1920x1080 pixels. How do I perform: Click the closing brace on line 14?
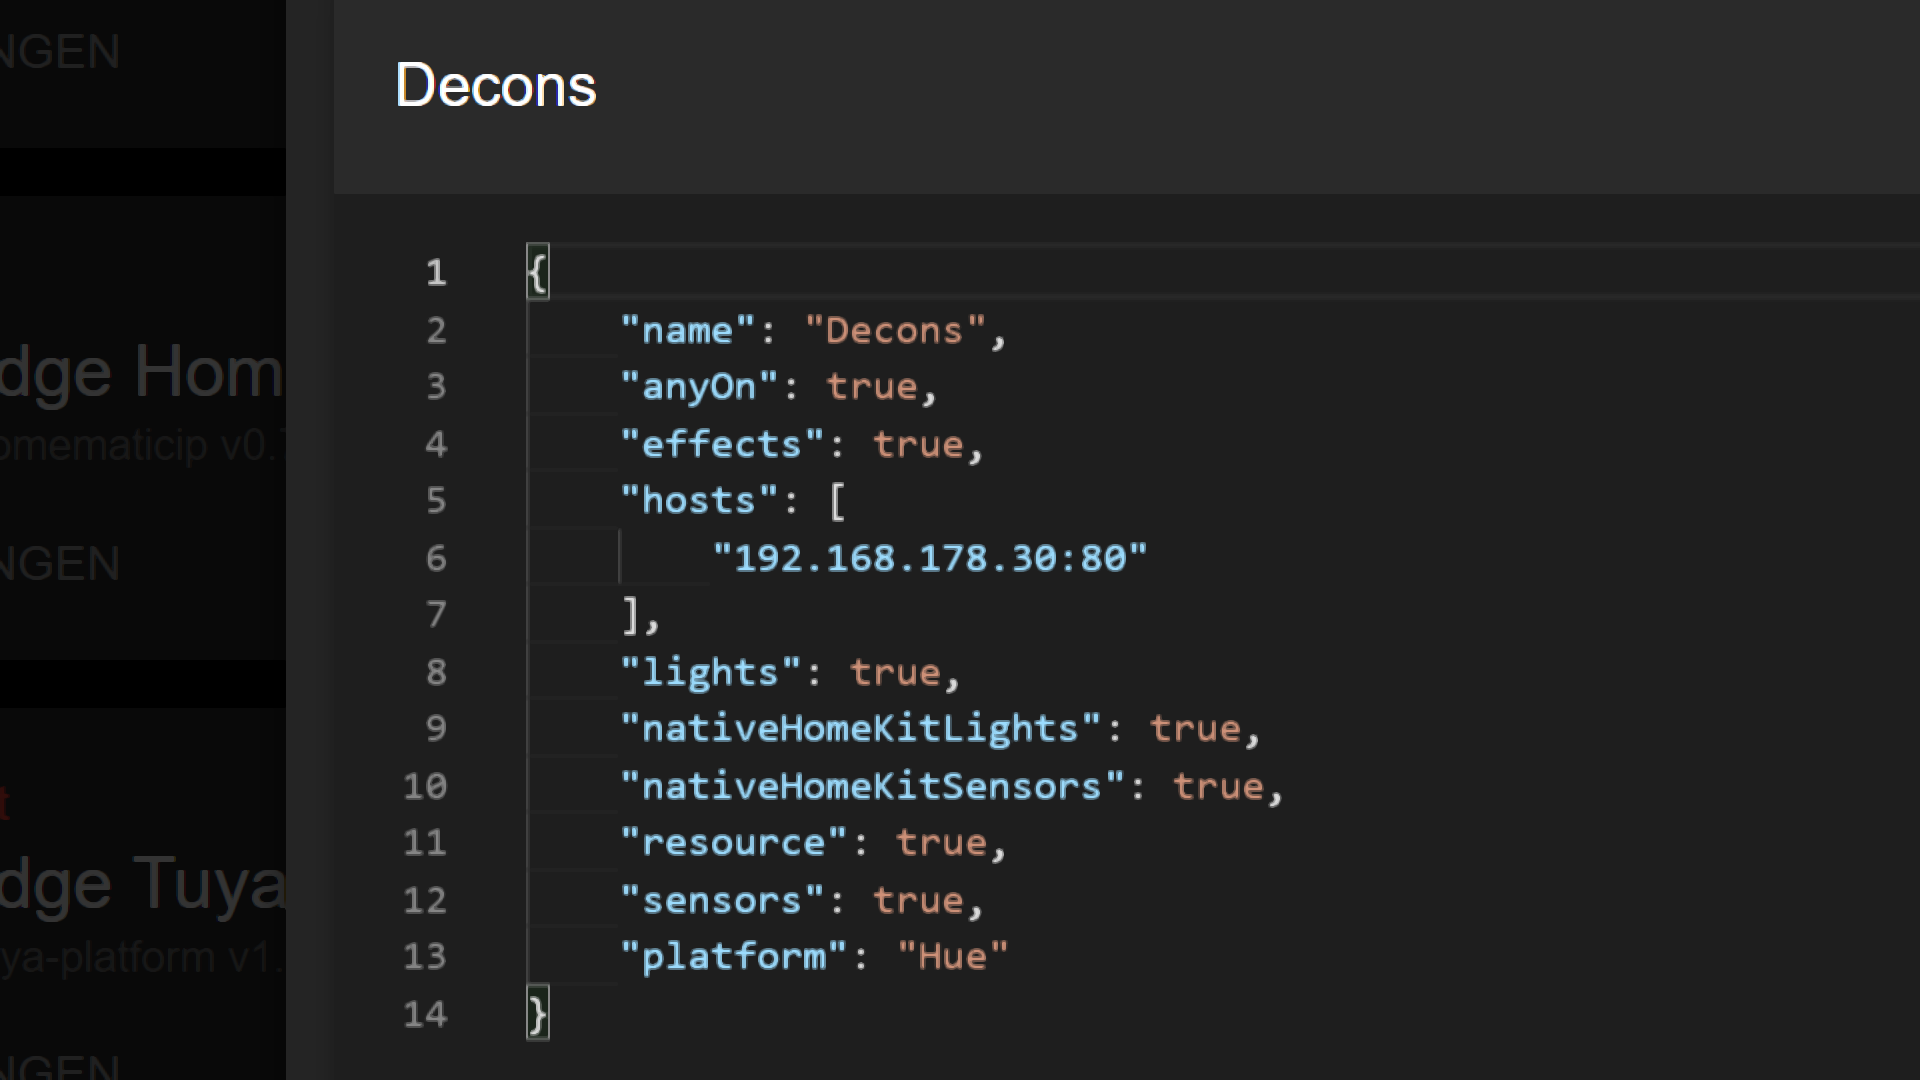point(538,1014)
